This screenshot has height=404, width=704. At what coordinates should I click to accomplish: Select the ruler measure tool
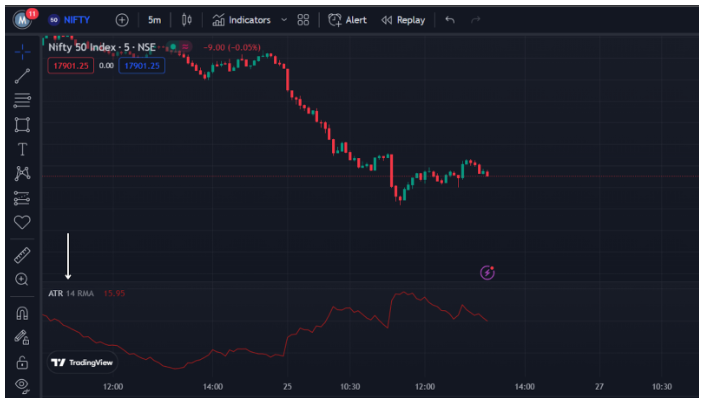click(22, 255)
